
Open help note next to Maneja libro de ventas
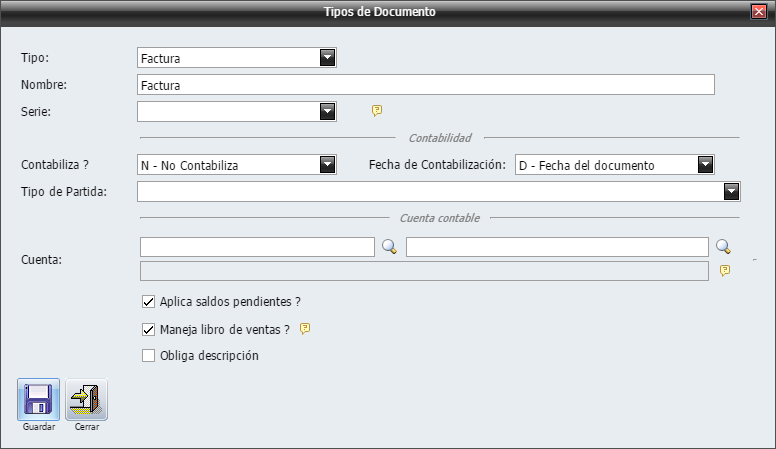(x=305, y=329)
